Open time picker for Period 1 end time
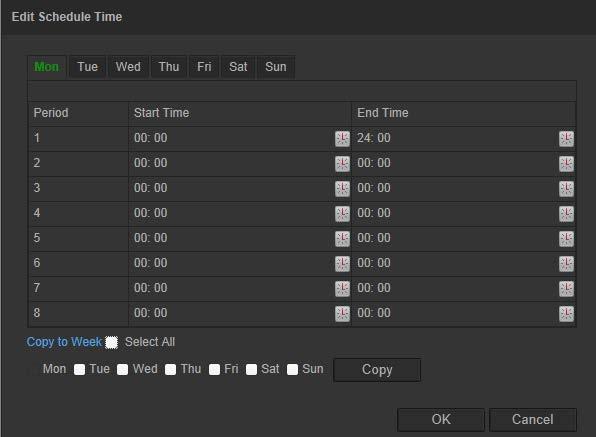This screenshot has width=596, height=437. click(566, 139)
